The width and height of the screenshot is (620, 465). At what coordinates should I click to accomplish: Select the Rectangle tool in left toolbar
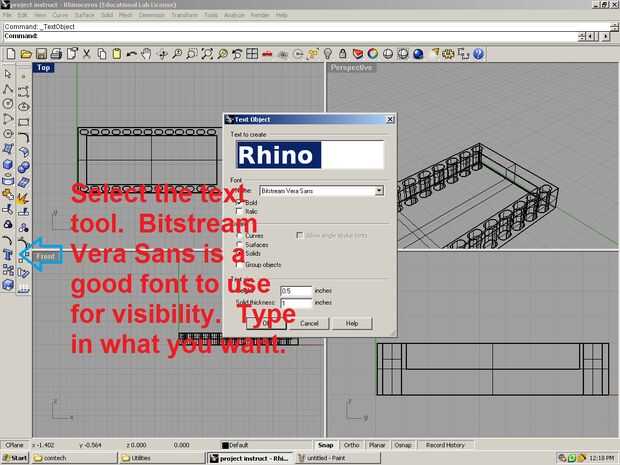[24, 122]
